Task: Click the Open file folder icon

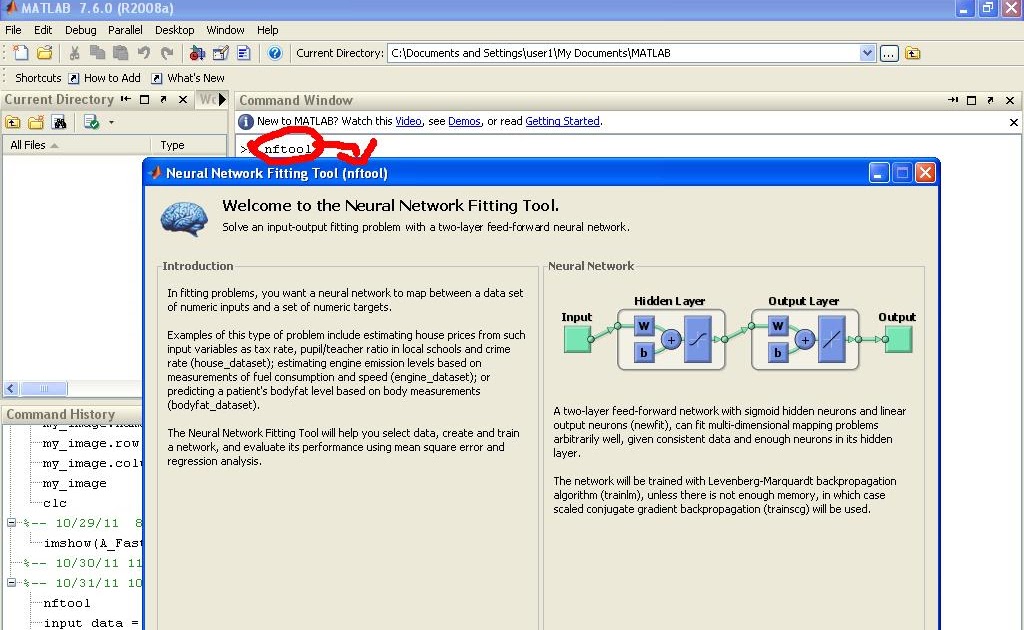Action: click(x=44, y=53)
